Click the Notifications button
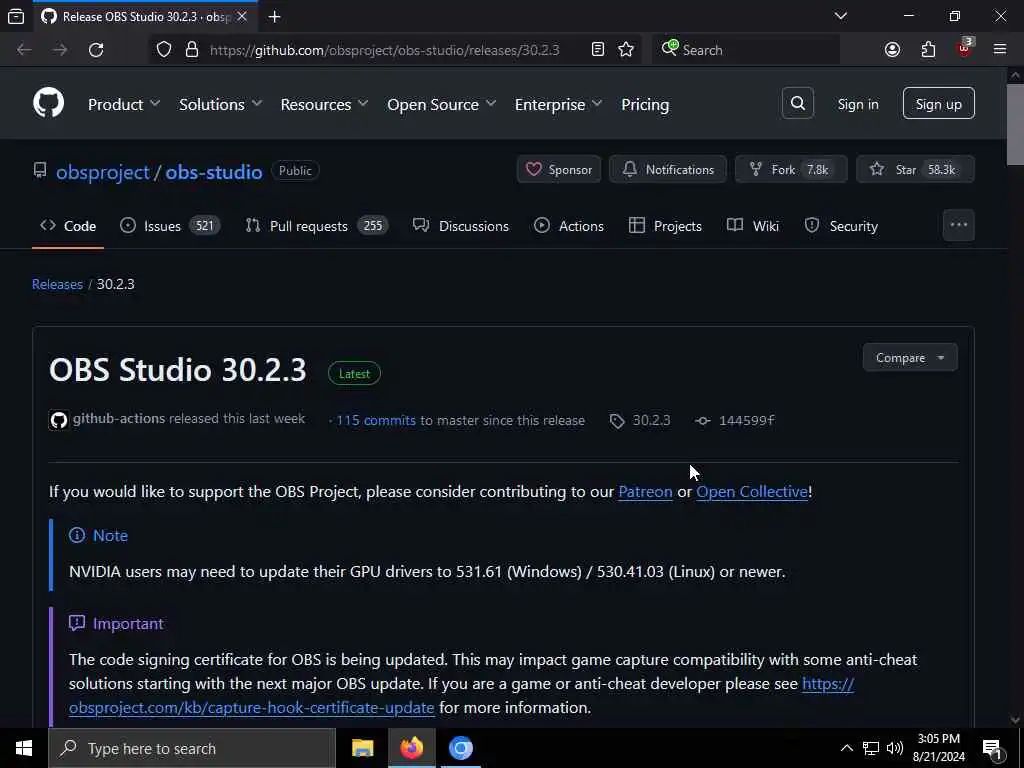Image resolution: width=1024 pixels, height=768 pixels. 667,170
